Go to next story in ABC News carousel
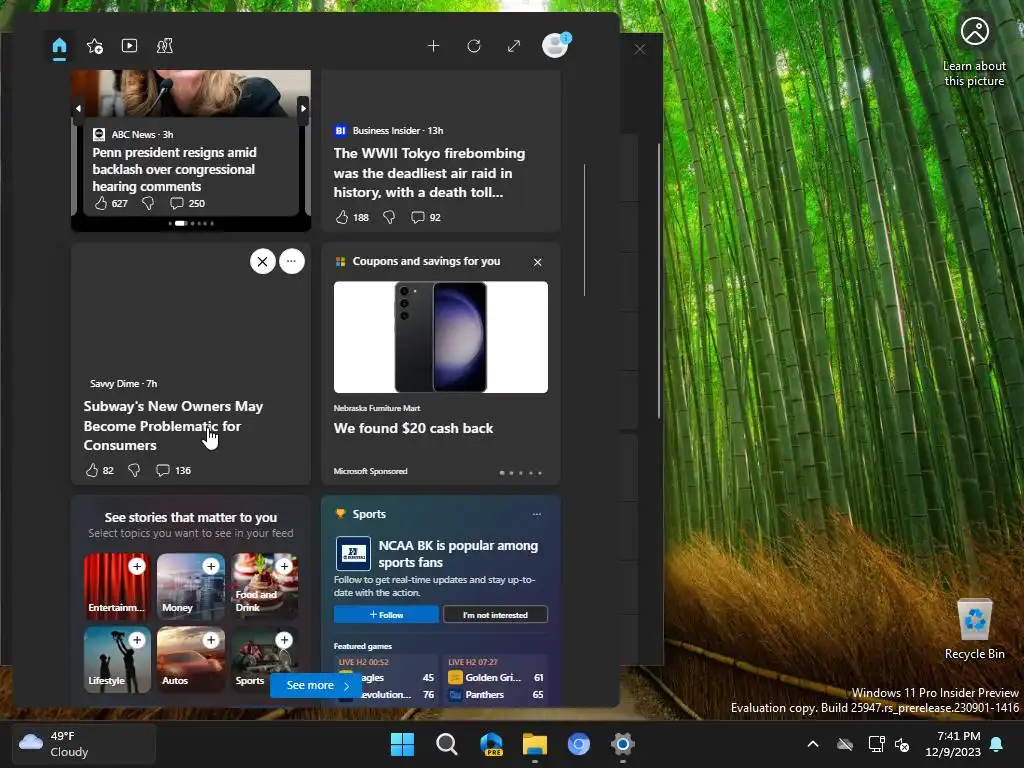Viewport: 1024px width, 768px height. click(303, 108)
